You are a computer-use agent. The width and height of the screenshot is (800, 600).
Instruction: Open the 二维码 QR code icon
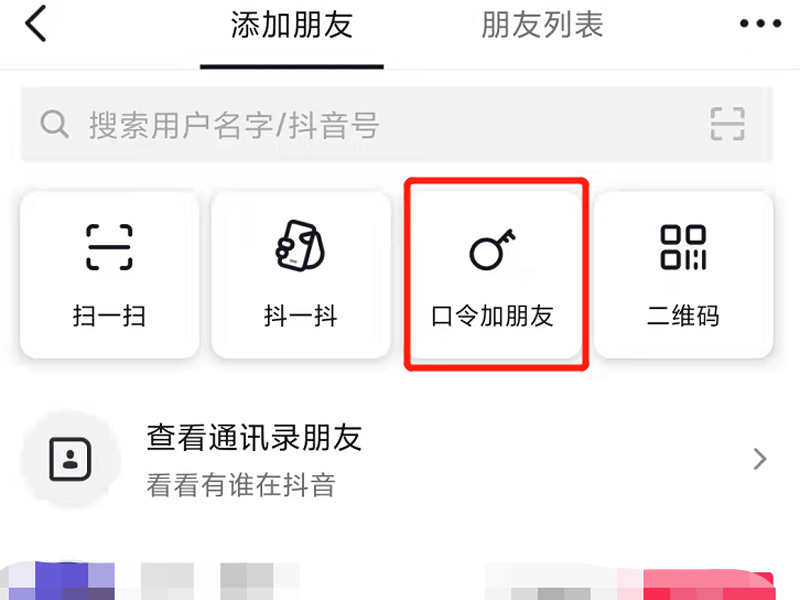[683, 247]
